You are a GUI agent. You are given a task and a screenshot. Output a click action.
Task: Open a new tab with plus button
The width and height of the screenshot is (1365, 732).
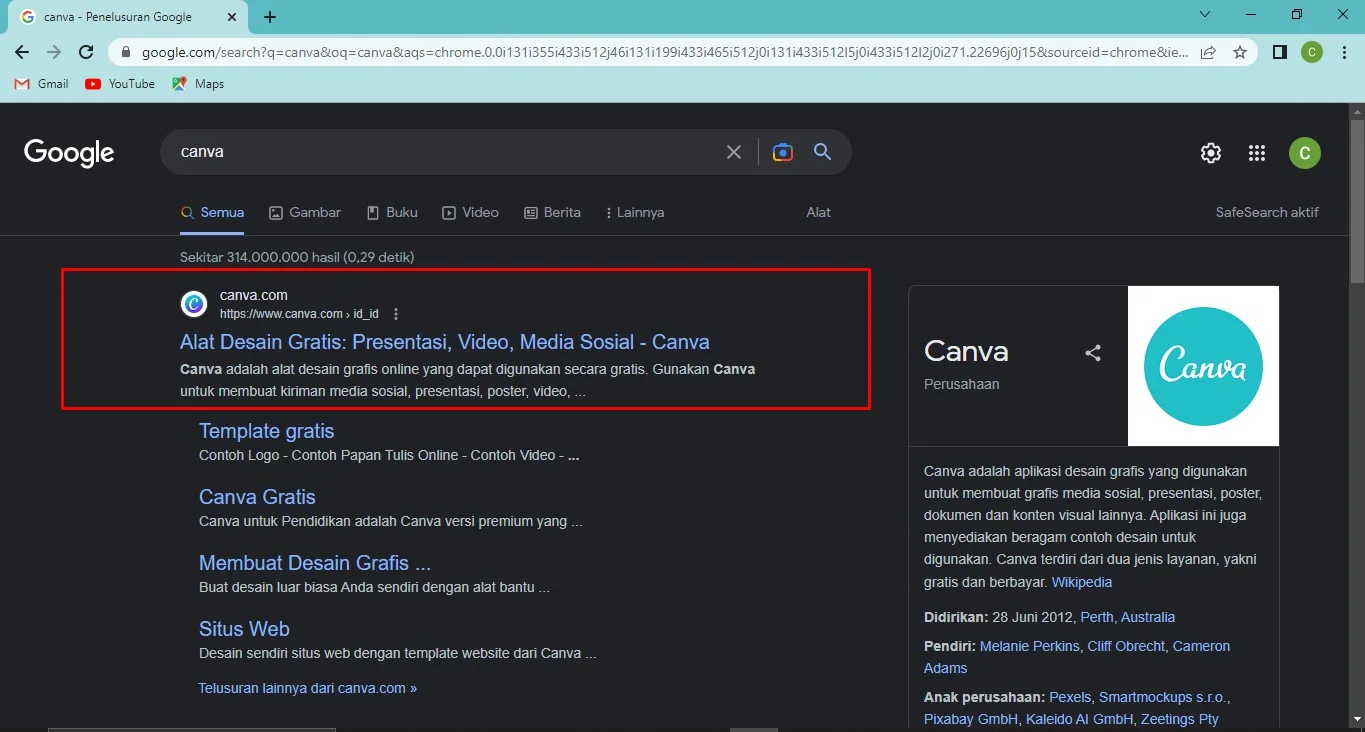270,17
